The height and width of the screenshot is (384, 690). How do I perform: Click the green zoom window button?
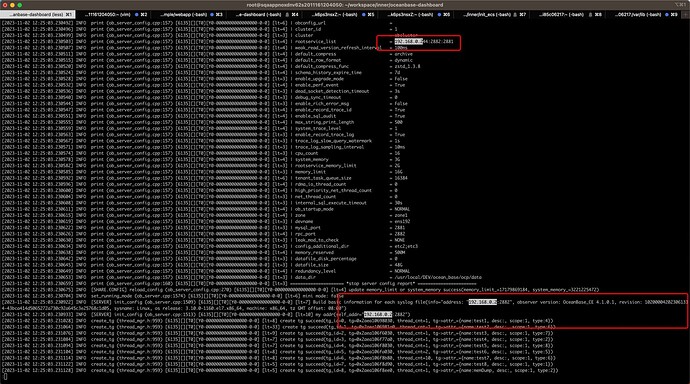(x=20, y=5)
